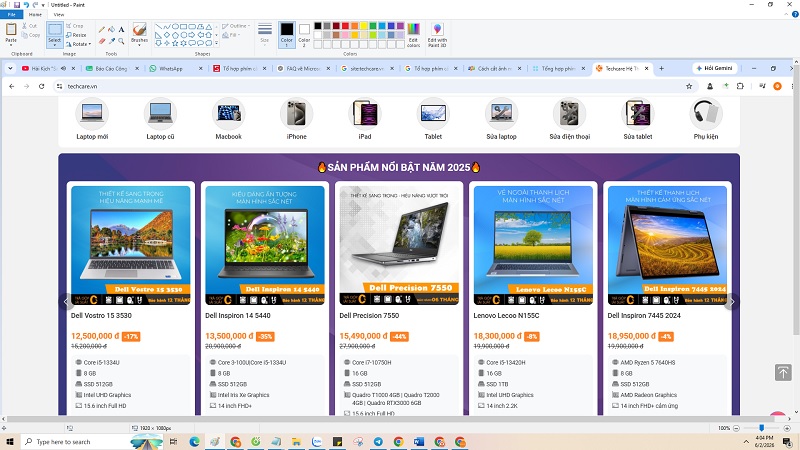Open the Dell Vostro 15 3530 product title
Image resolution: width=800 pixels, height=450 pixels.
(x=101, y=316)
